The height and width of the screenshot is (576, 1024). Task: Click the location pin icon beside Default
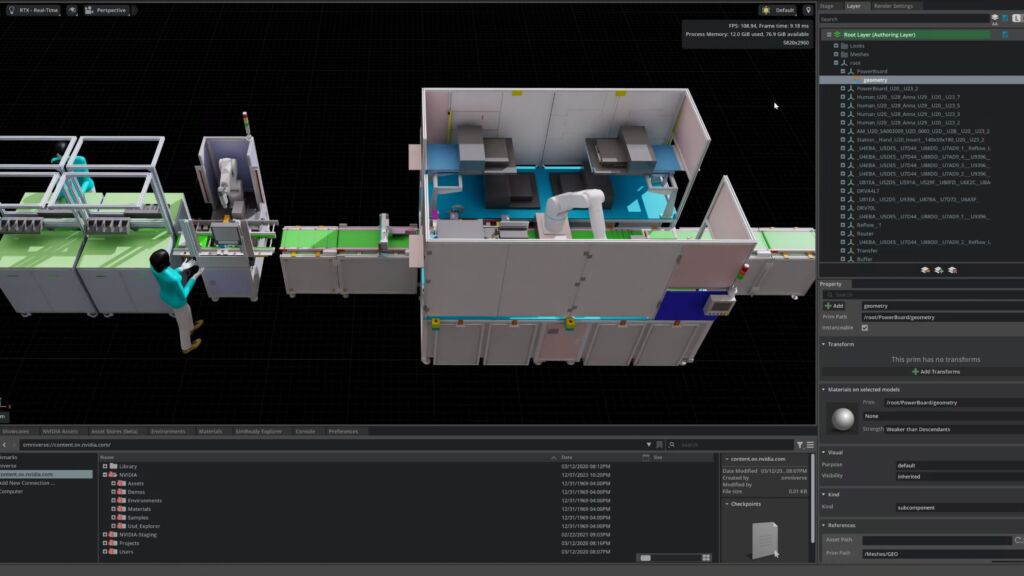(808, 10)
